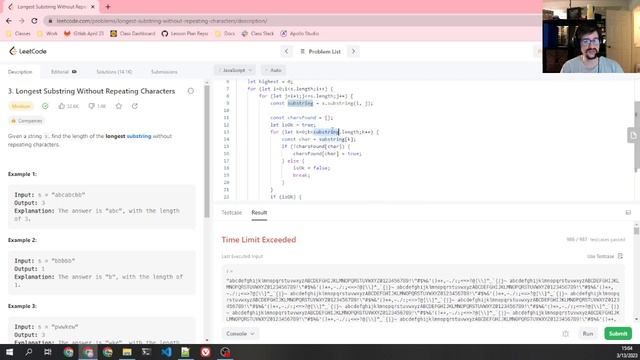Screen dimensions: 640x360
Task: Reload the page
Action: (34, 21)
